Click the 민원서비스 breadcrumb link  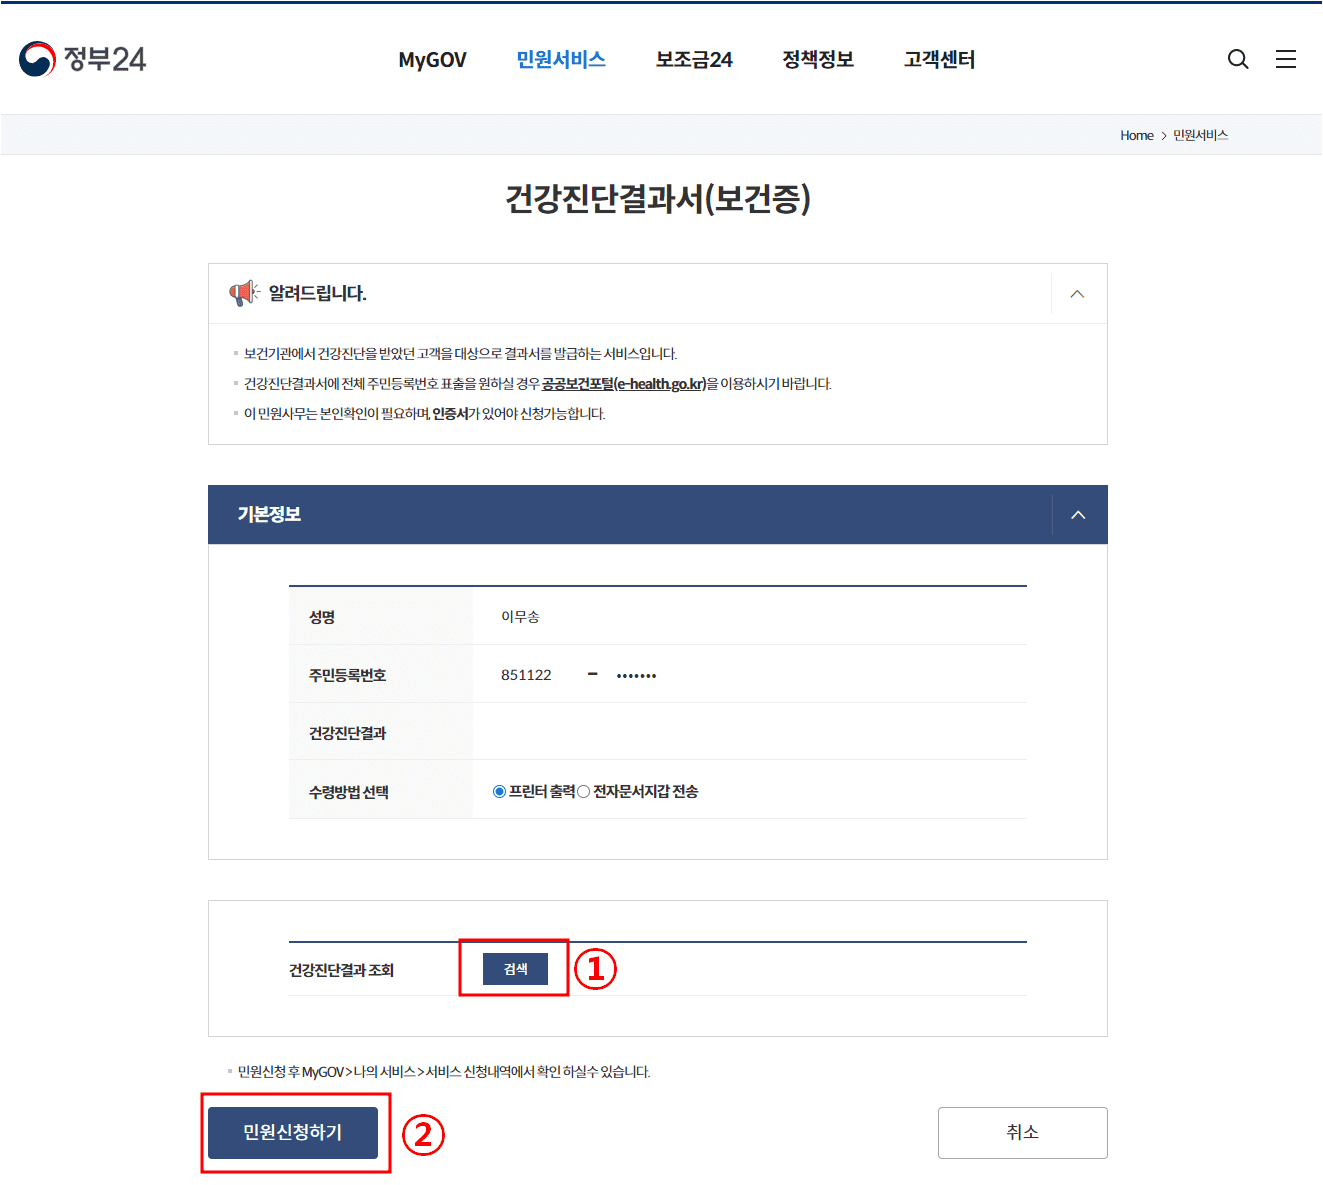coord(1201,135)
